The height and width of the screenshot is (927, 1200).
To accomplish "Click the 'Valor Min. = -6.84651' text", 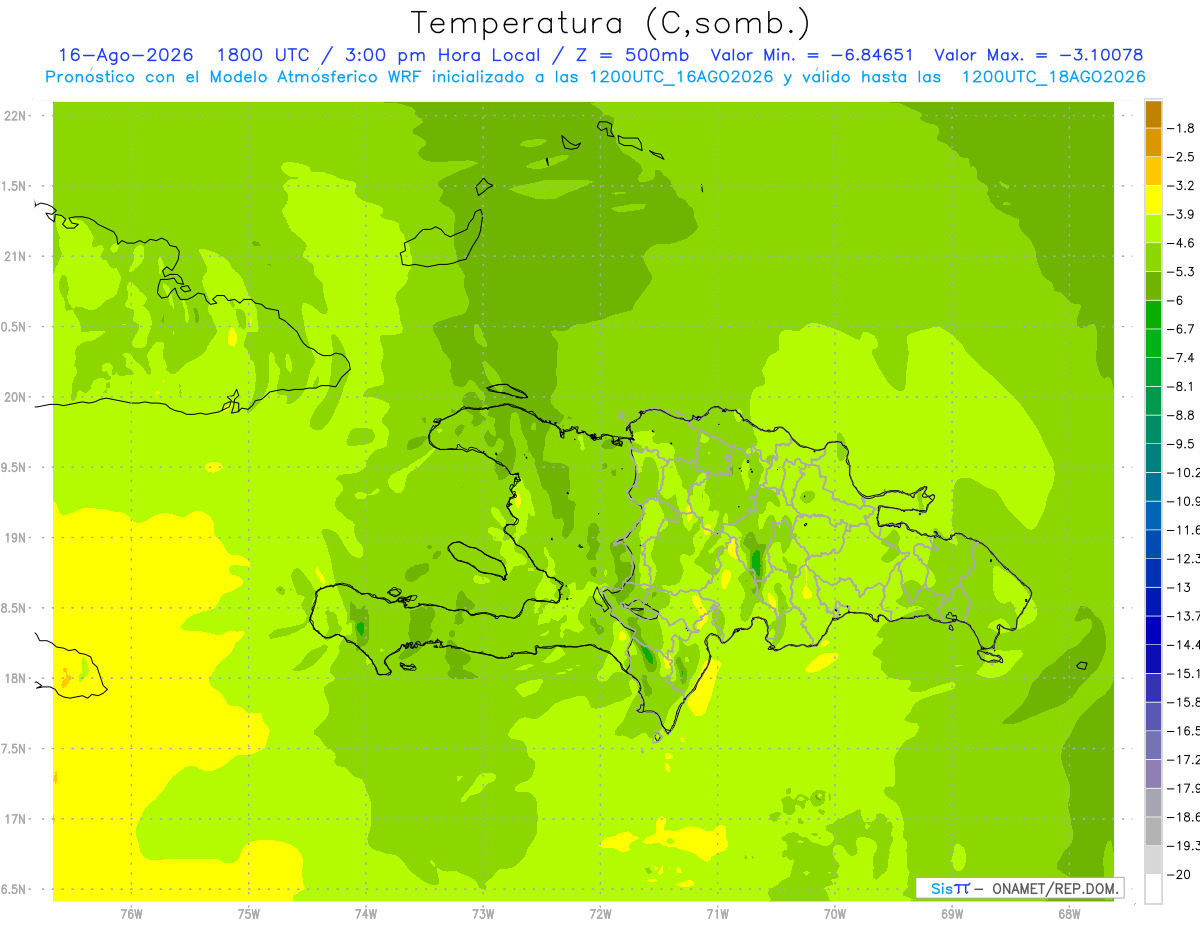I will tap(811, 55).
